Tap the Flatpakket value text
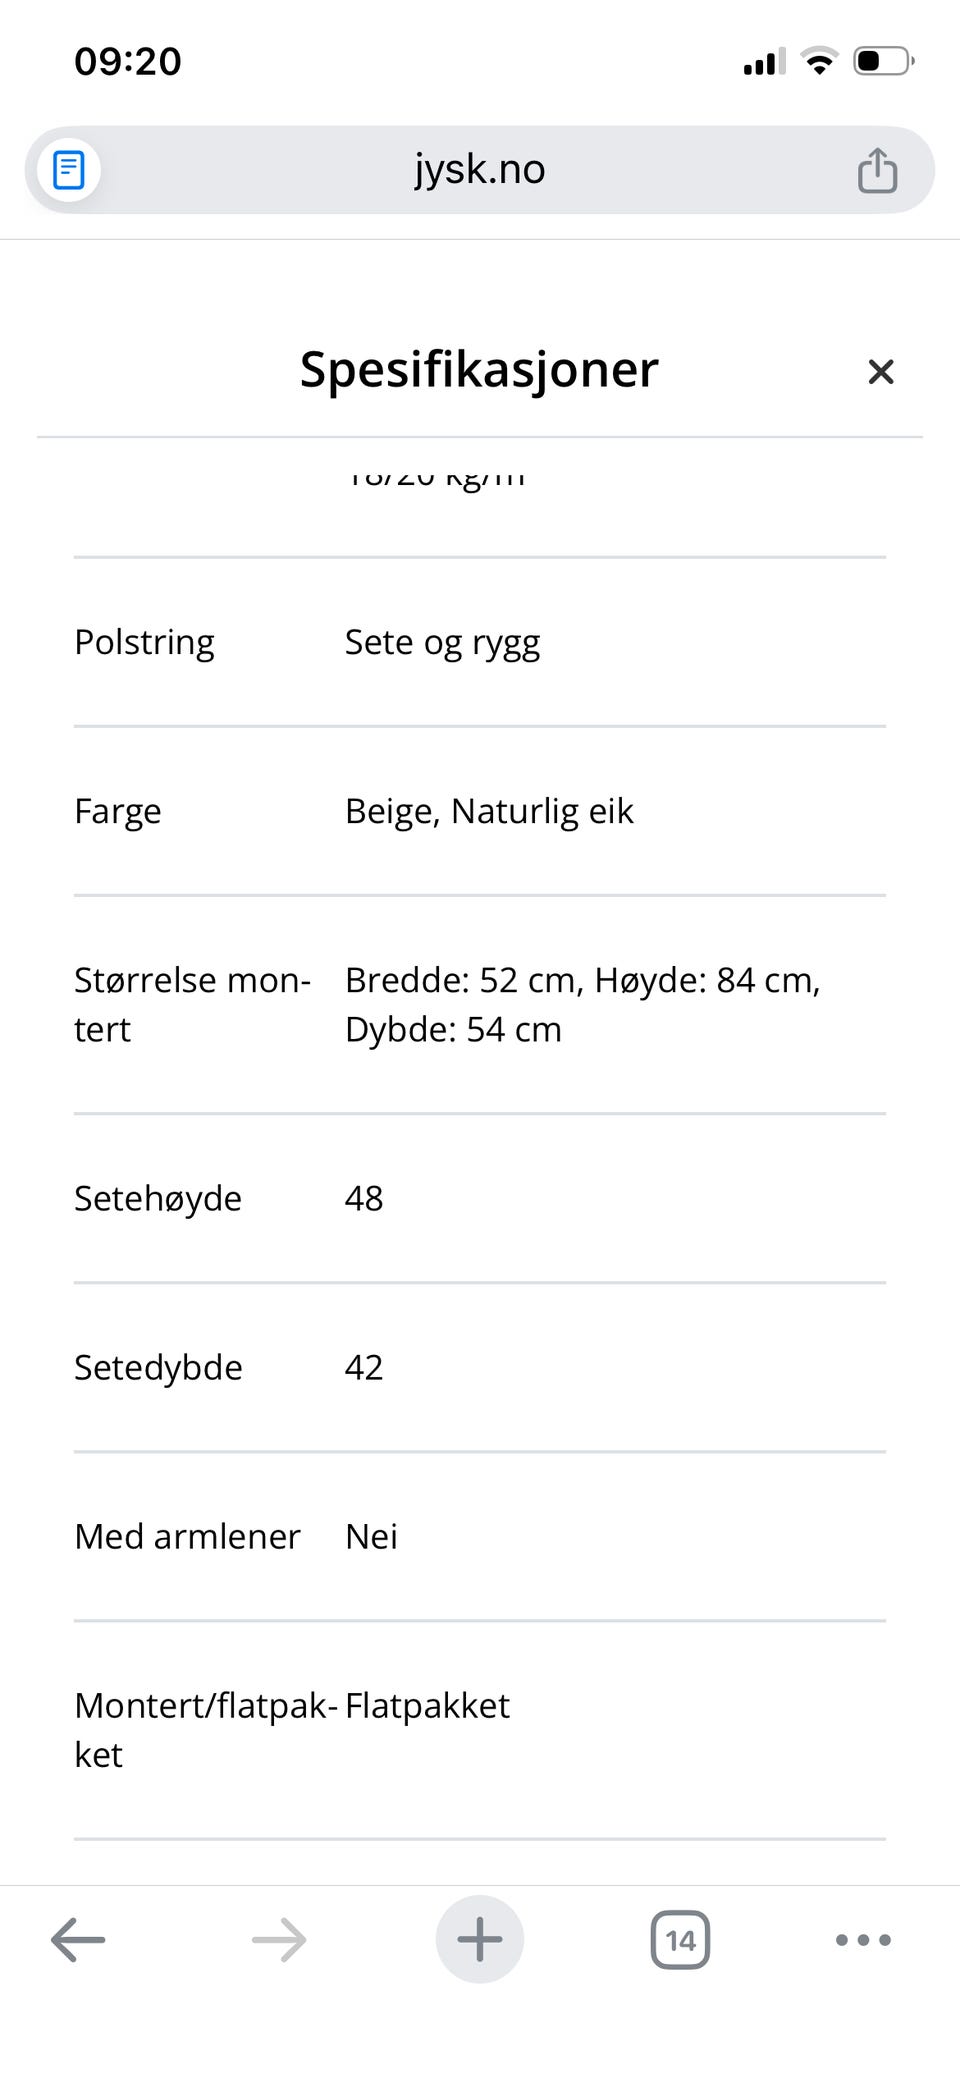Image resolution: width=960 pixels, height=2078 pixels. 427,1705
